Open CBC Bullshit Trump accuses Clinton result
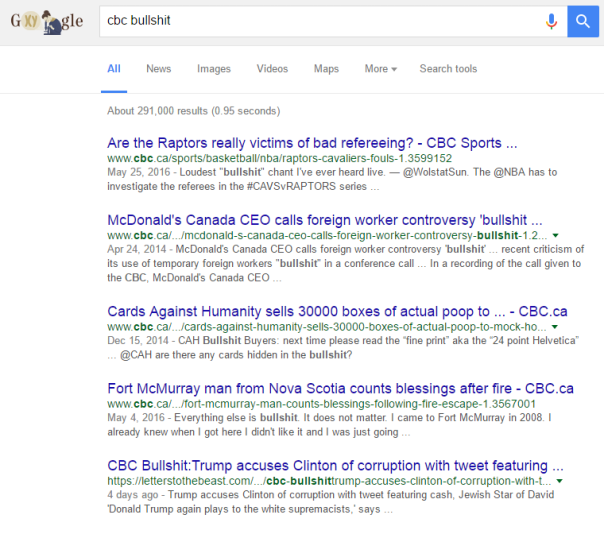Viewport: 604px width, 534px height. [335, 465]
